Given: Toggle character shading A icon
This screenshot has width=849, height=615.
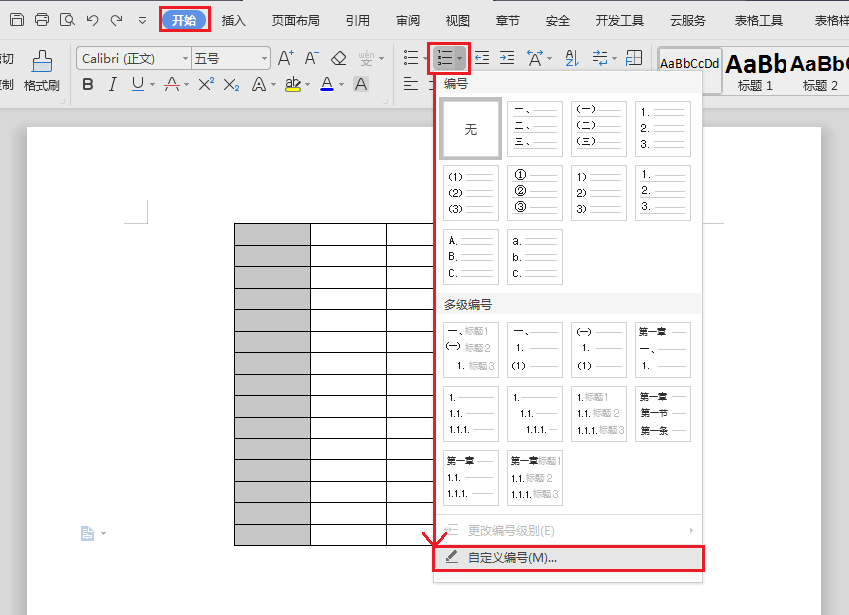Looking at the screenshot, I should click(361, 84).
